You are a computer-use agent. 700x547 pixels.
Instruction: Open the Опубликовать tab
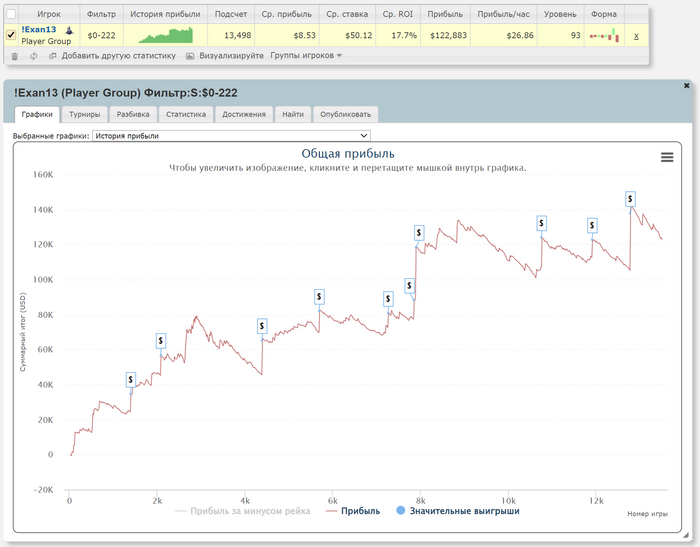click(x=346, y=114)
